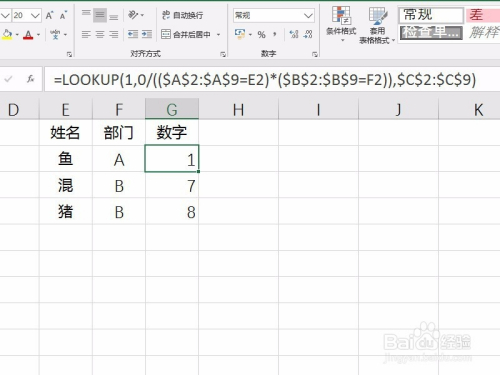The image size is (500, 375).
Task: Open the font color dropdown arrow
Action: [39, 35]
